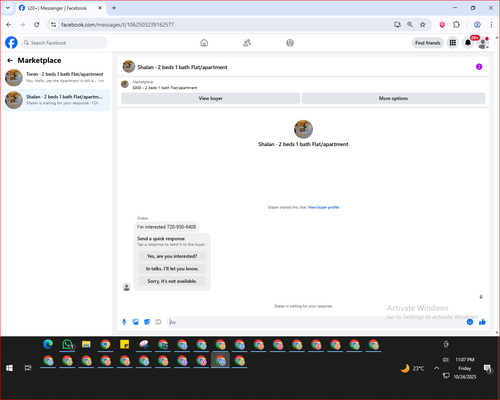Focus the Search Facebook field
The image size is (500, 400).
64,43
